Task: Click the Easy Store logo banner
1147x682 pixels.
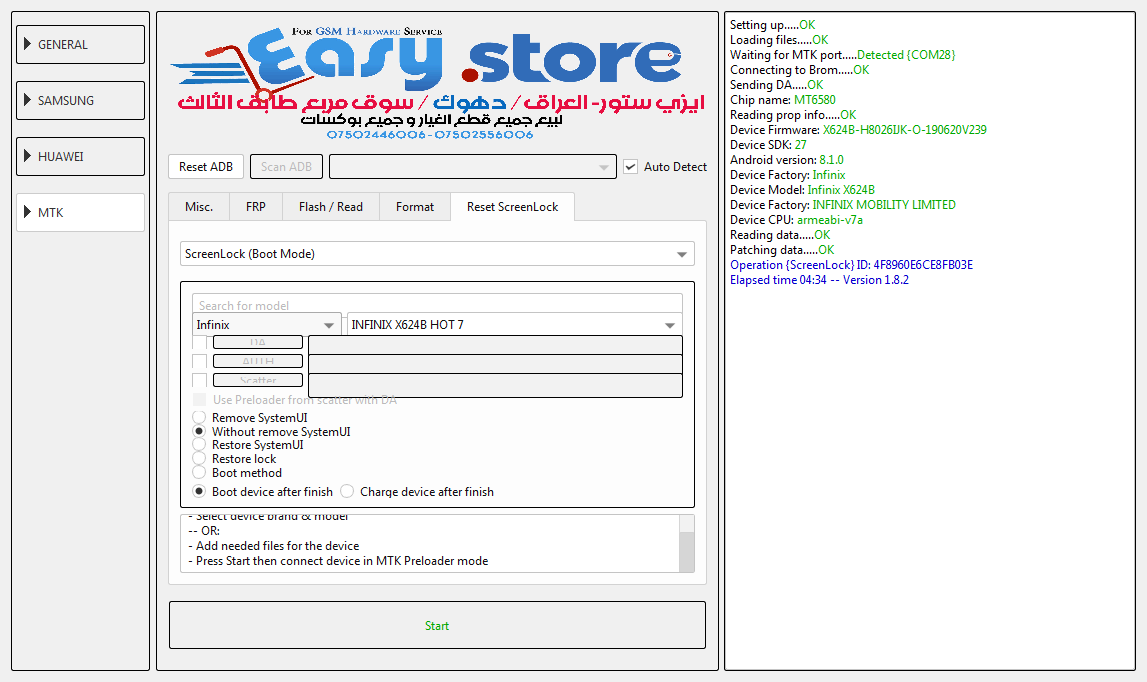Action: [437, 82]
